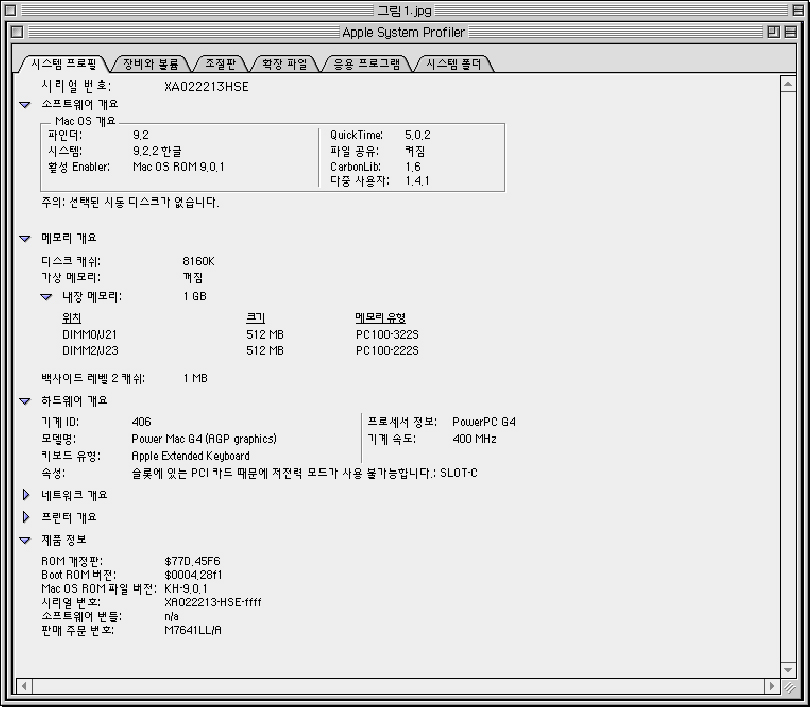Switch to the 응용 프로그램 tab
The width and height of the screenshot is (810, 707).
coord(366,64)
